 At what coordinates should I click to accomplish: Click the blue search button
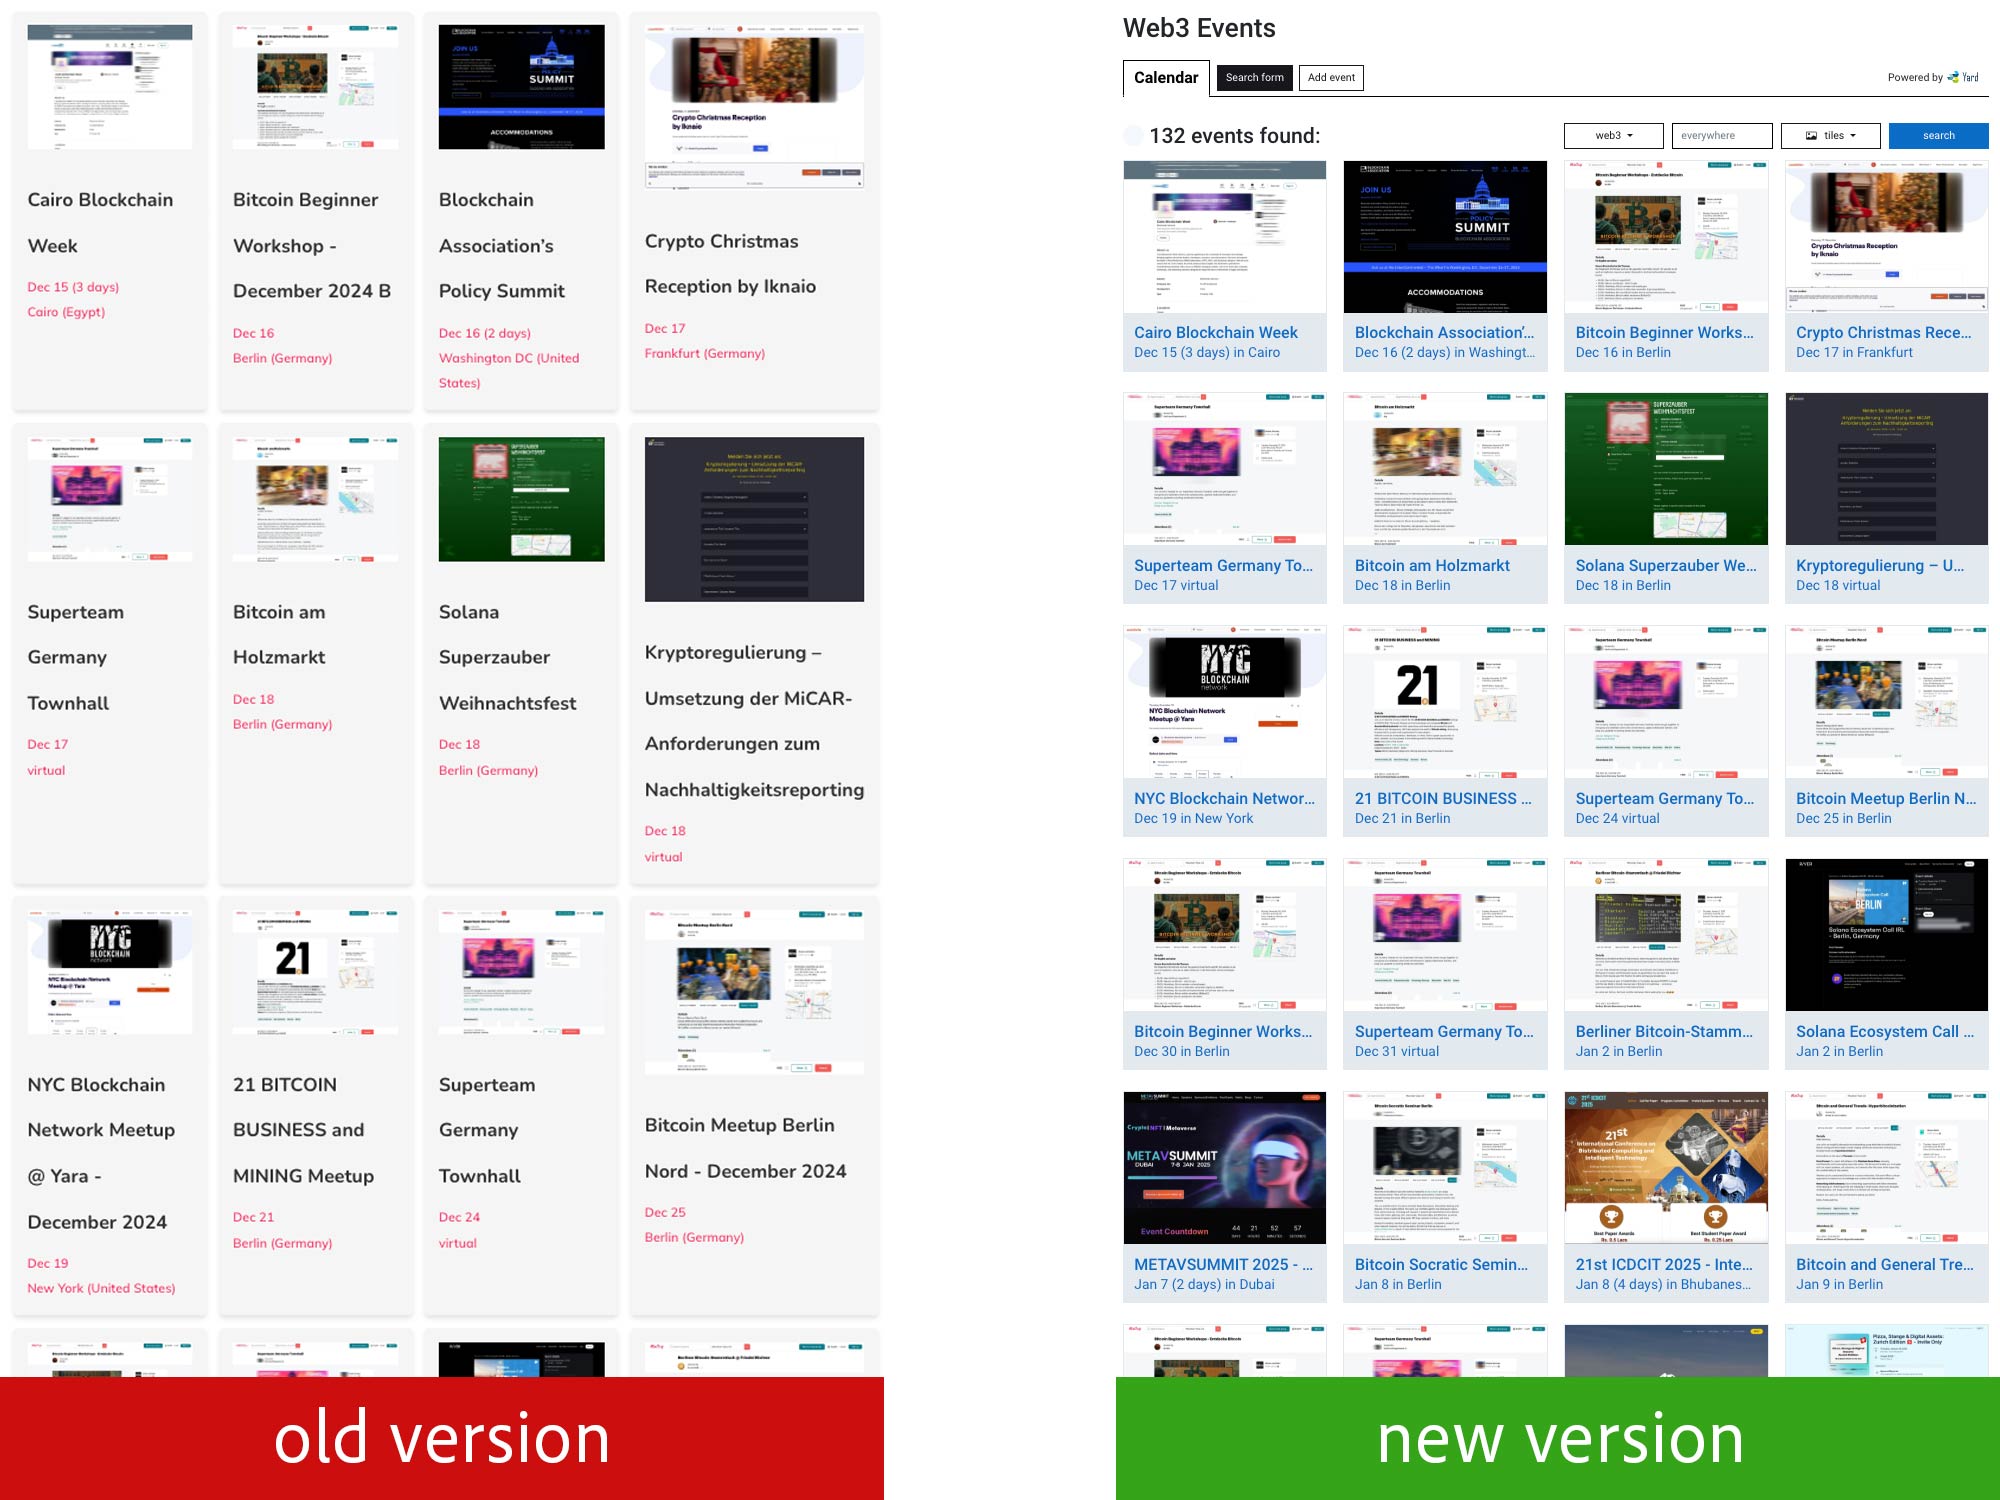pos(1938,136)
